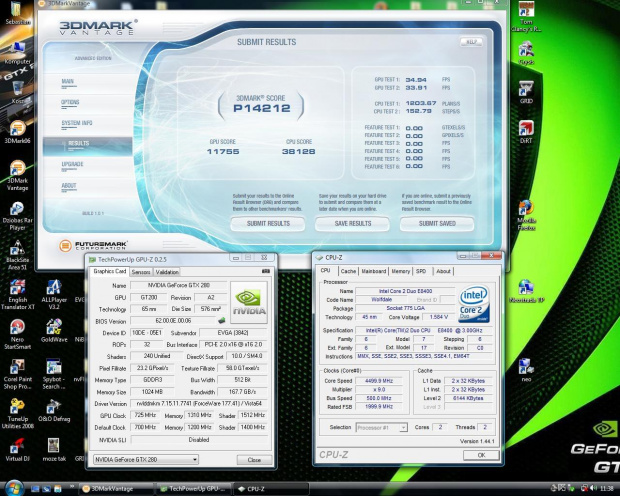Open the English Translator XT icon
Screen dimensions: 620x496
click(x=17, y=295)
